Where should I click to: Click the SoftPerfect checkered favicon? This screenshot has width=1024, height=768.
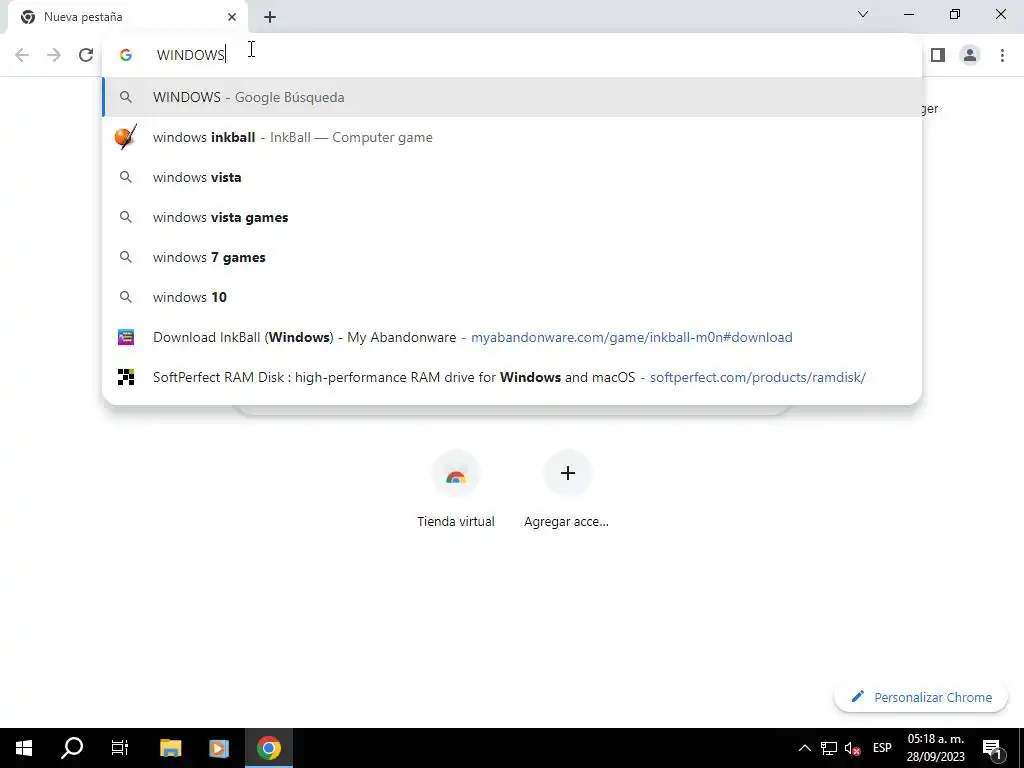tap(126, 377)
